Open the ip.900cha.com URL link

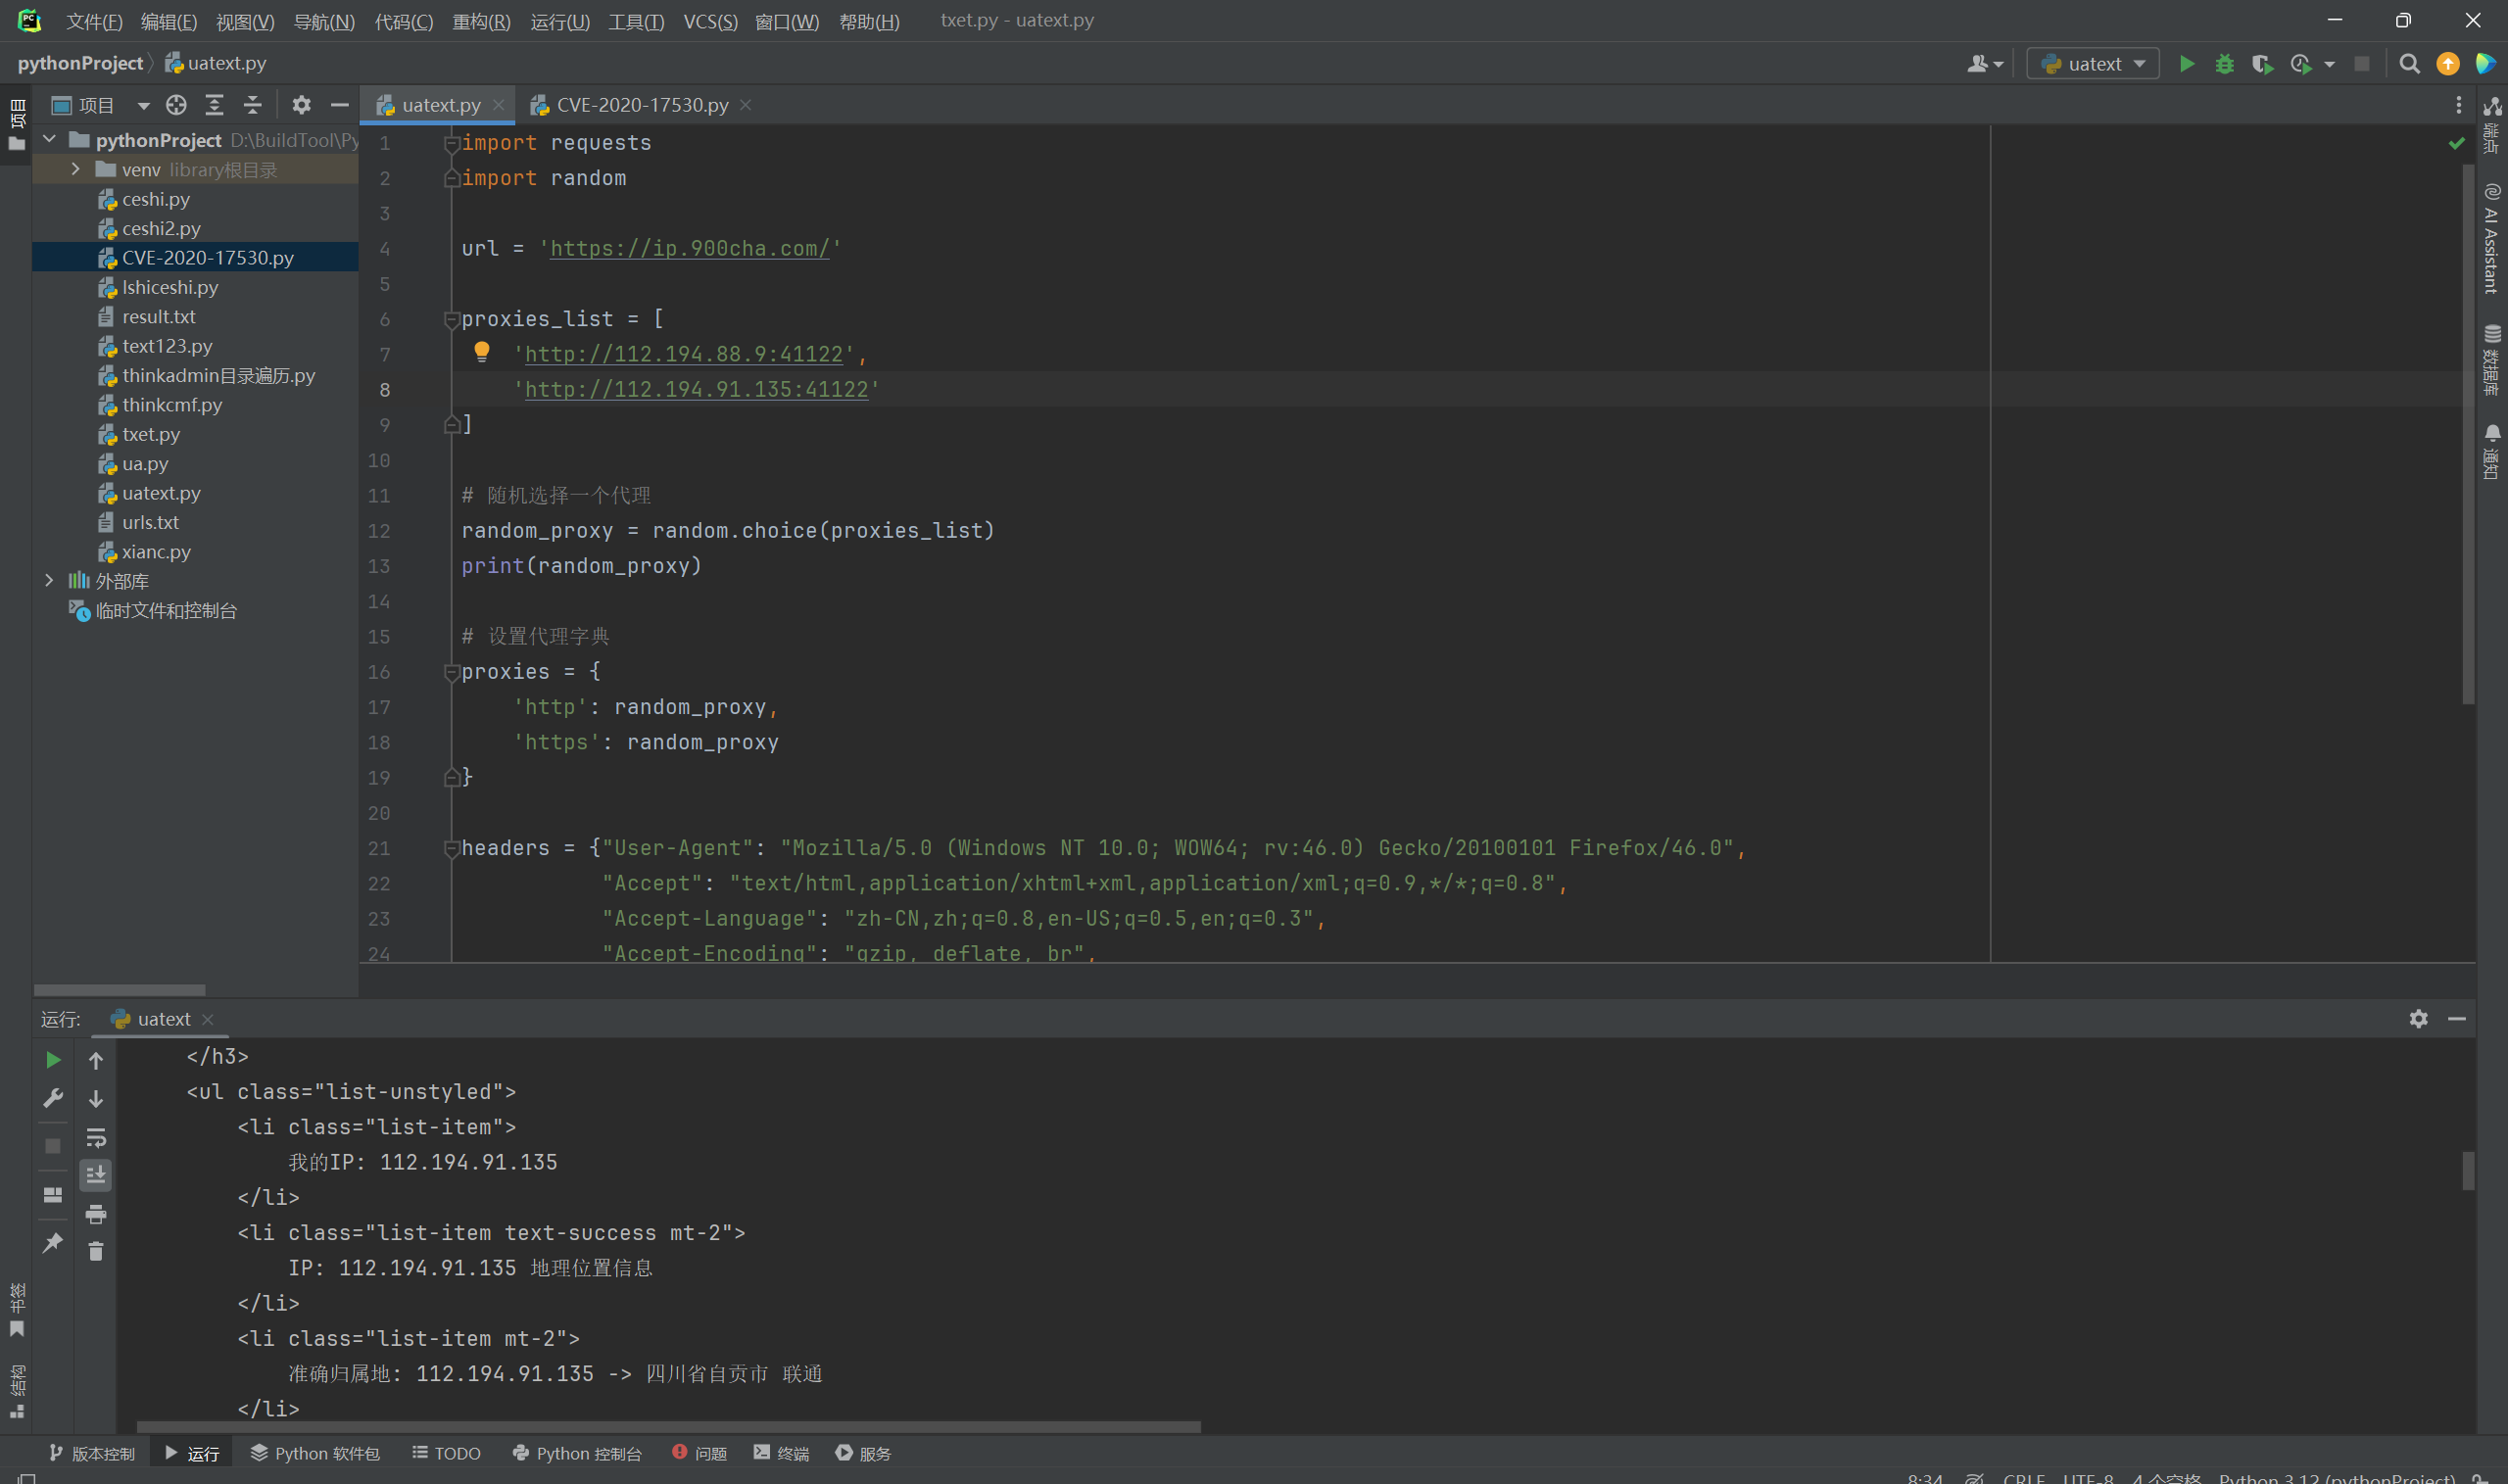690,248
